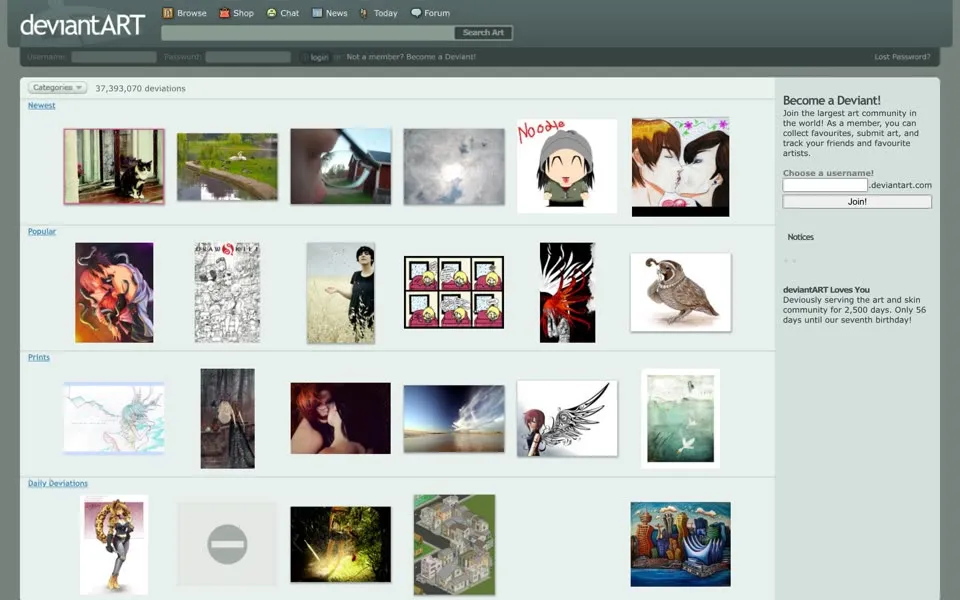Focus the Choose a username field
Screen dimensions: 960x600
(x=825, y=185)
